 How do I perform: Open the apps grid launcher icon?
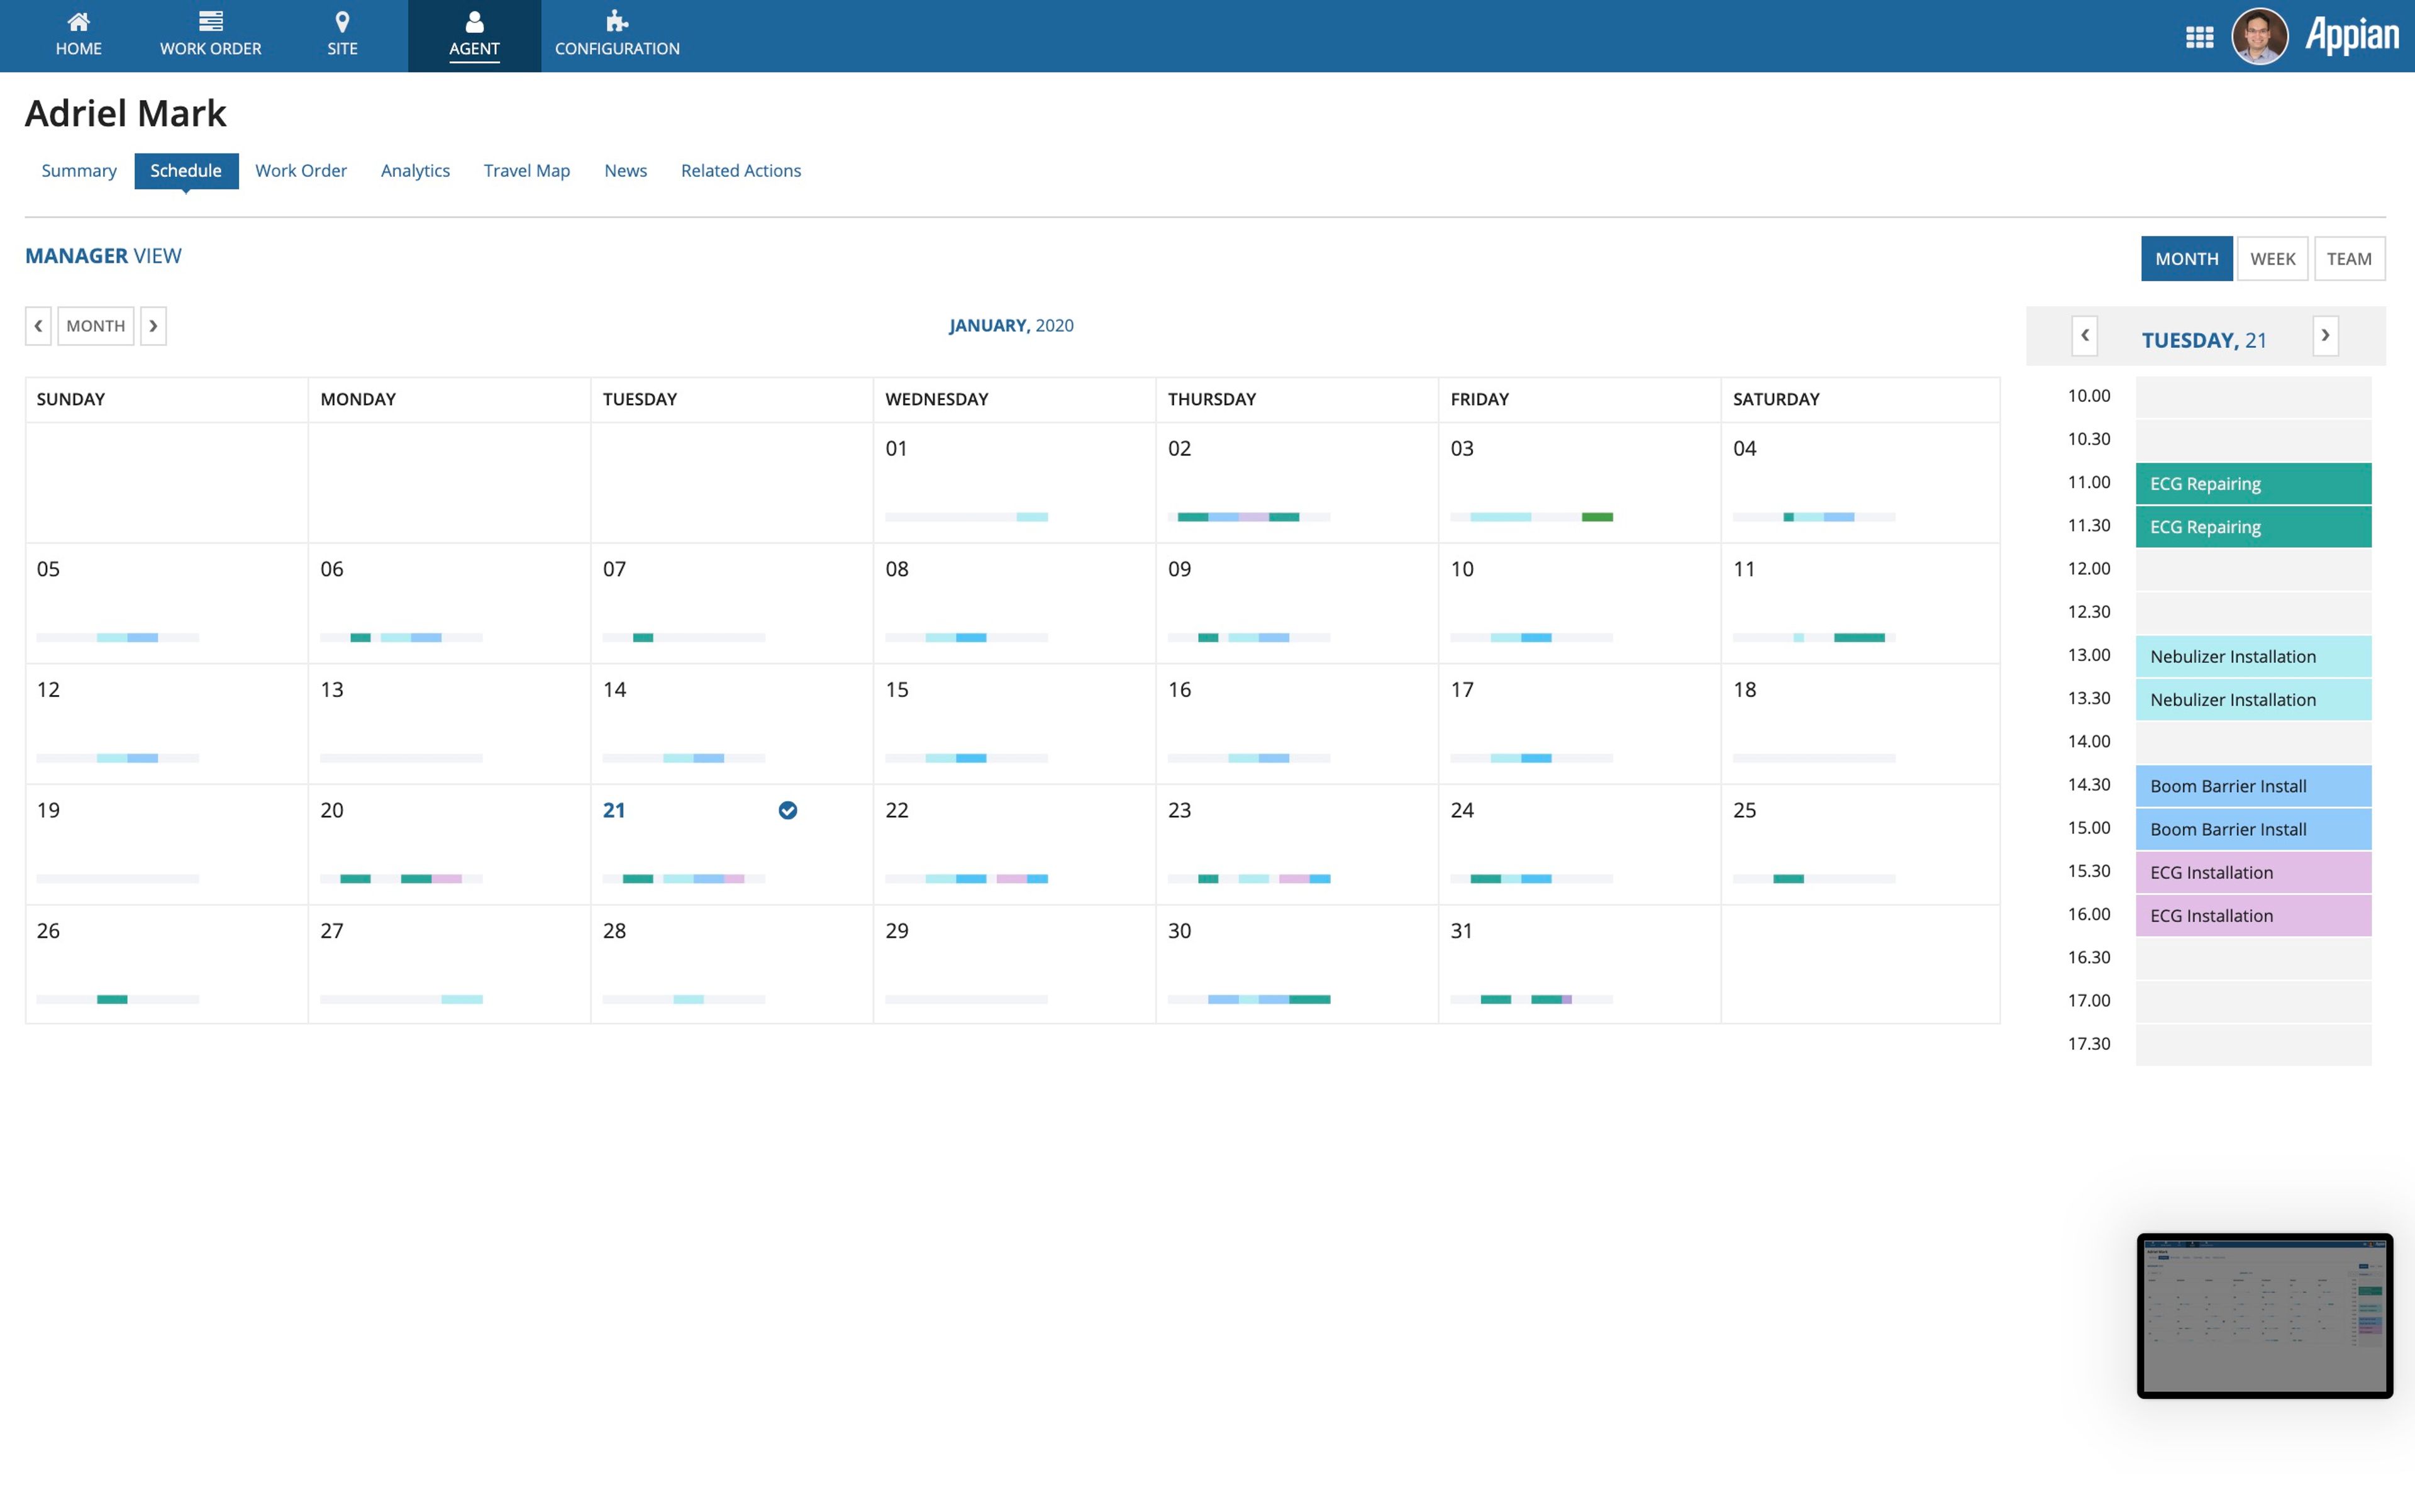2199,37
